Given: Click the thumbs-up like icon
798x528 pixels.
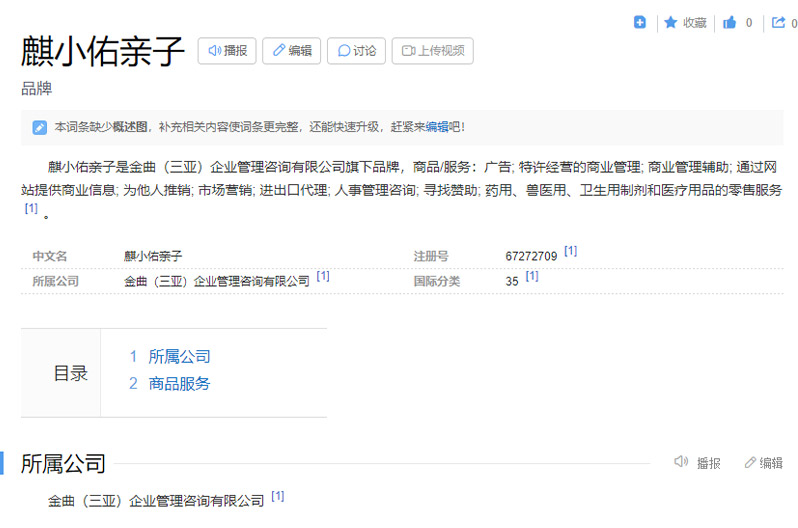Looking at the screenshot, I should (x=730, y=22).
